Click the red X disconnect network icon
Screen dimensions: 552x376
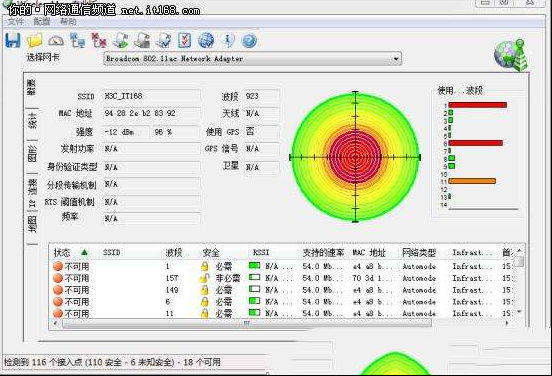point(99,40)
